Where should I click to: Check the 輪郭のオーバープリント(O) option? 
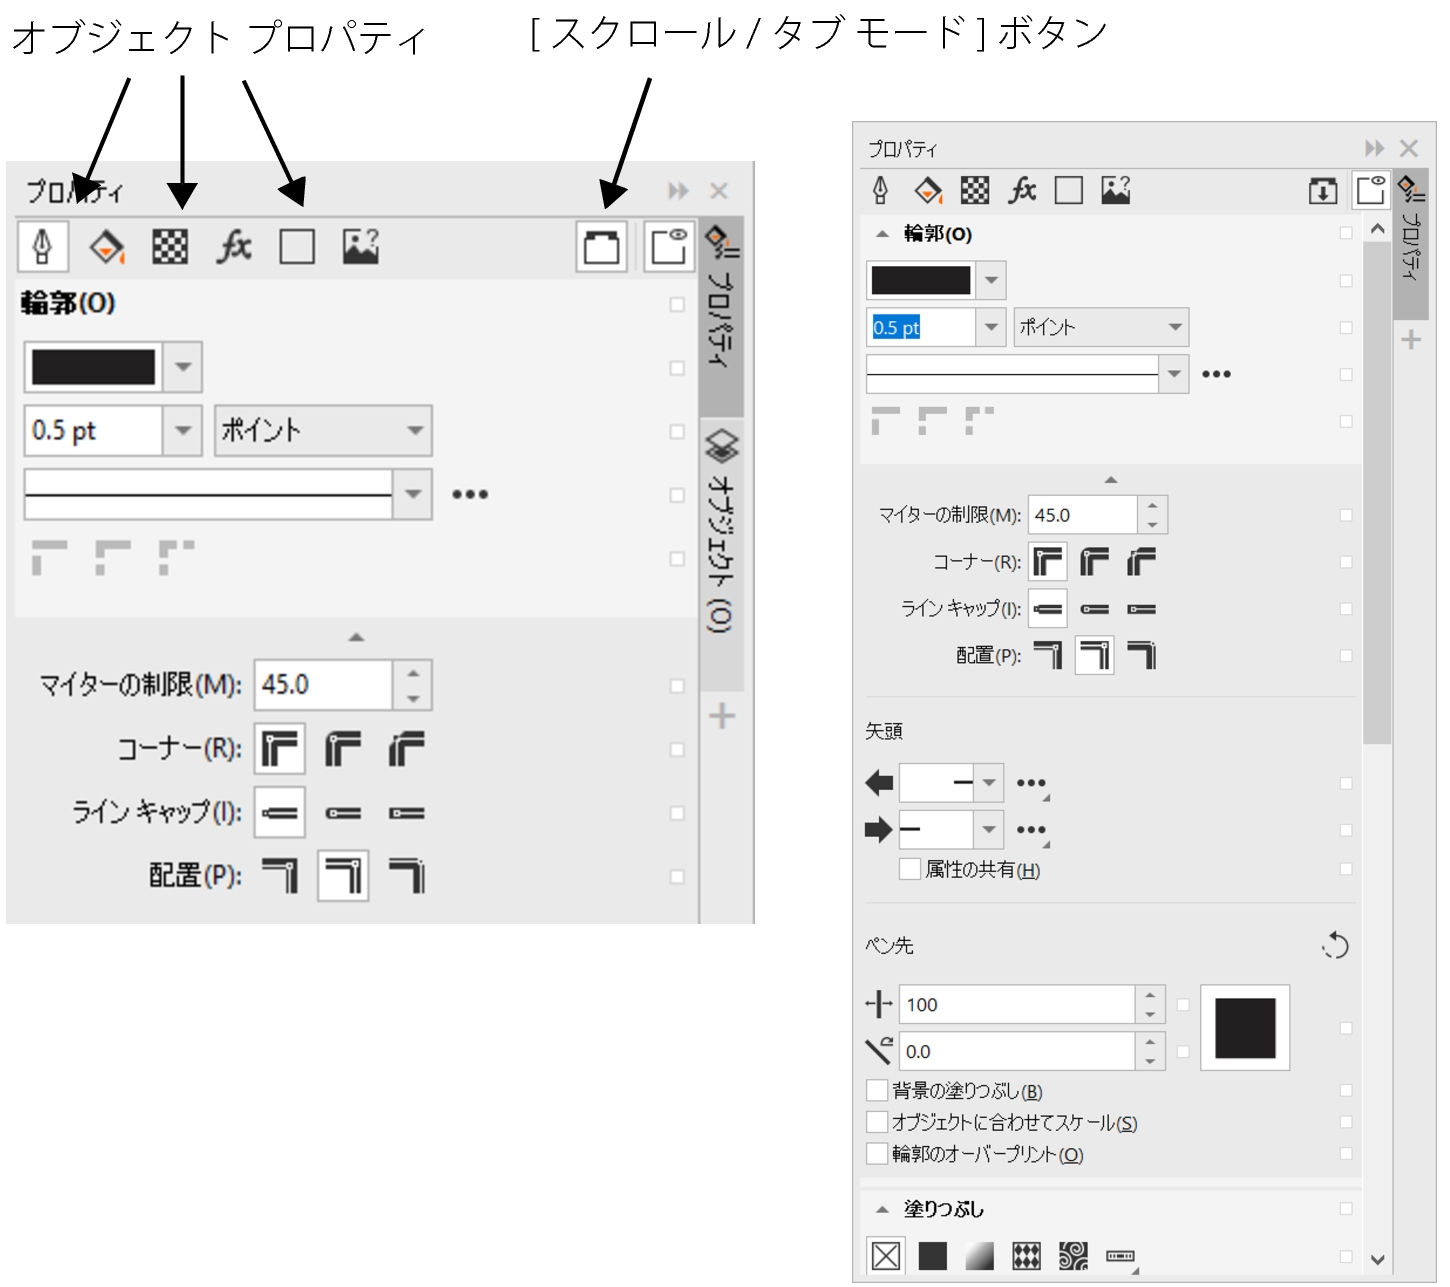point(877,1153)
